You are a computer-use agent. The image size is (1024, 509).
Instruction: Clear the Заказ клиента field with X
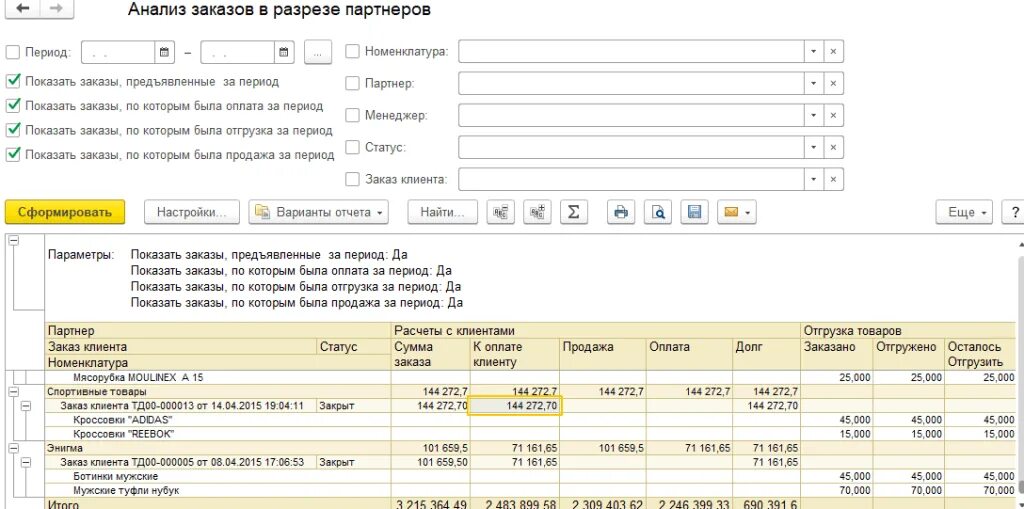833,180
